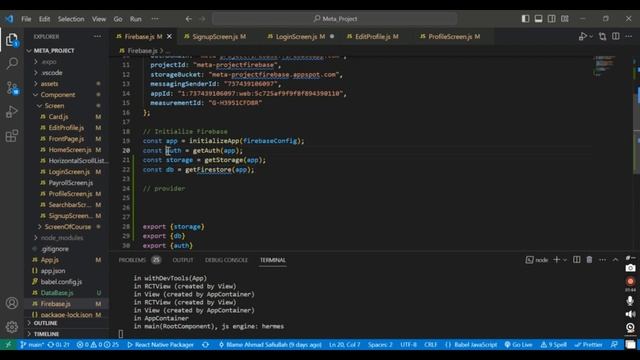Open the View menu
Viewport: 640px width, 360px height.
pos(99,19)
